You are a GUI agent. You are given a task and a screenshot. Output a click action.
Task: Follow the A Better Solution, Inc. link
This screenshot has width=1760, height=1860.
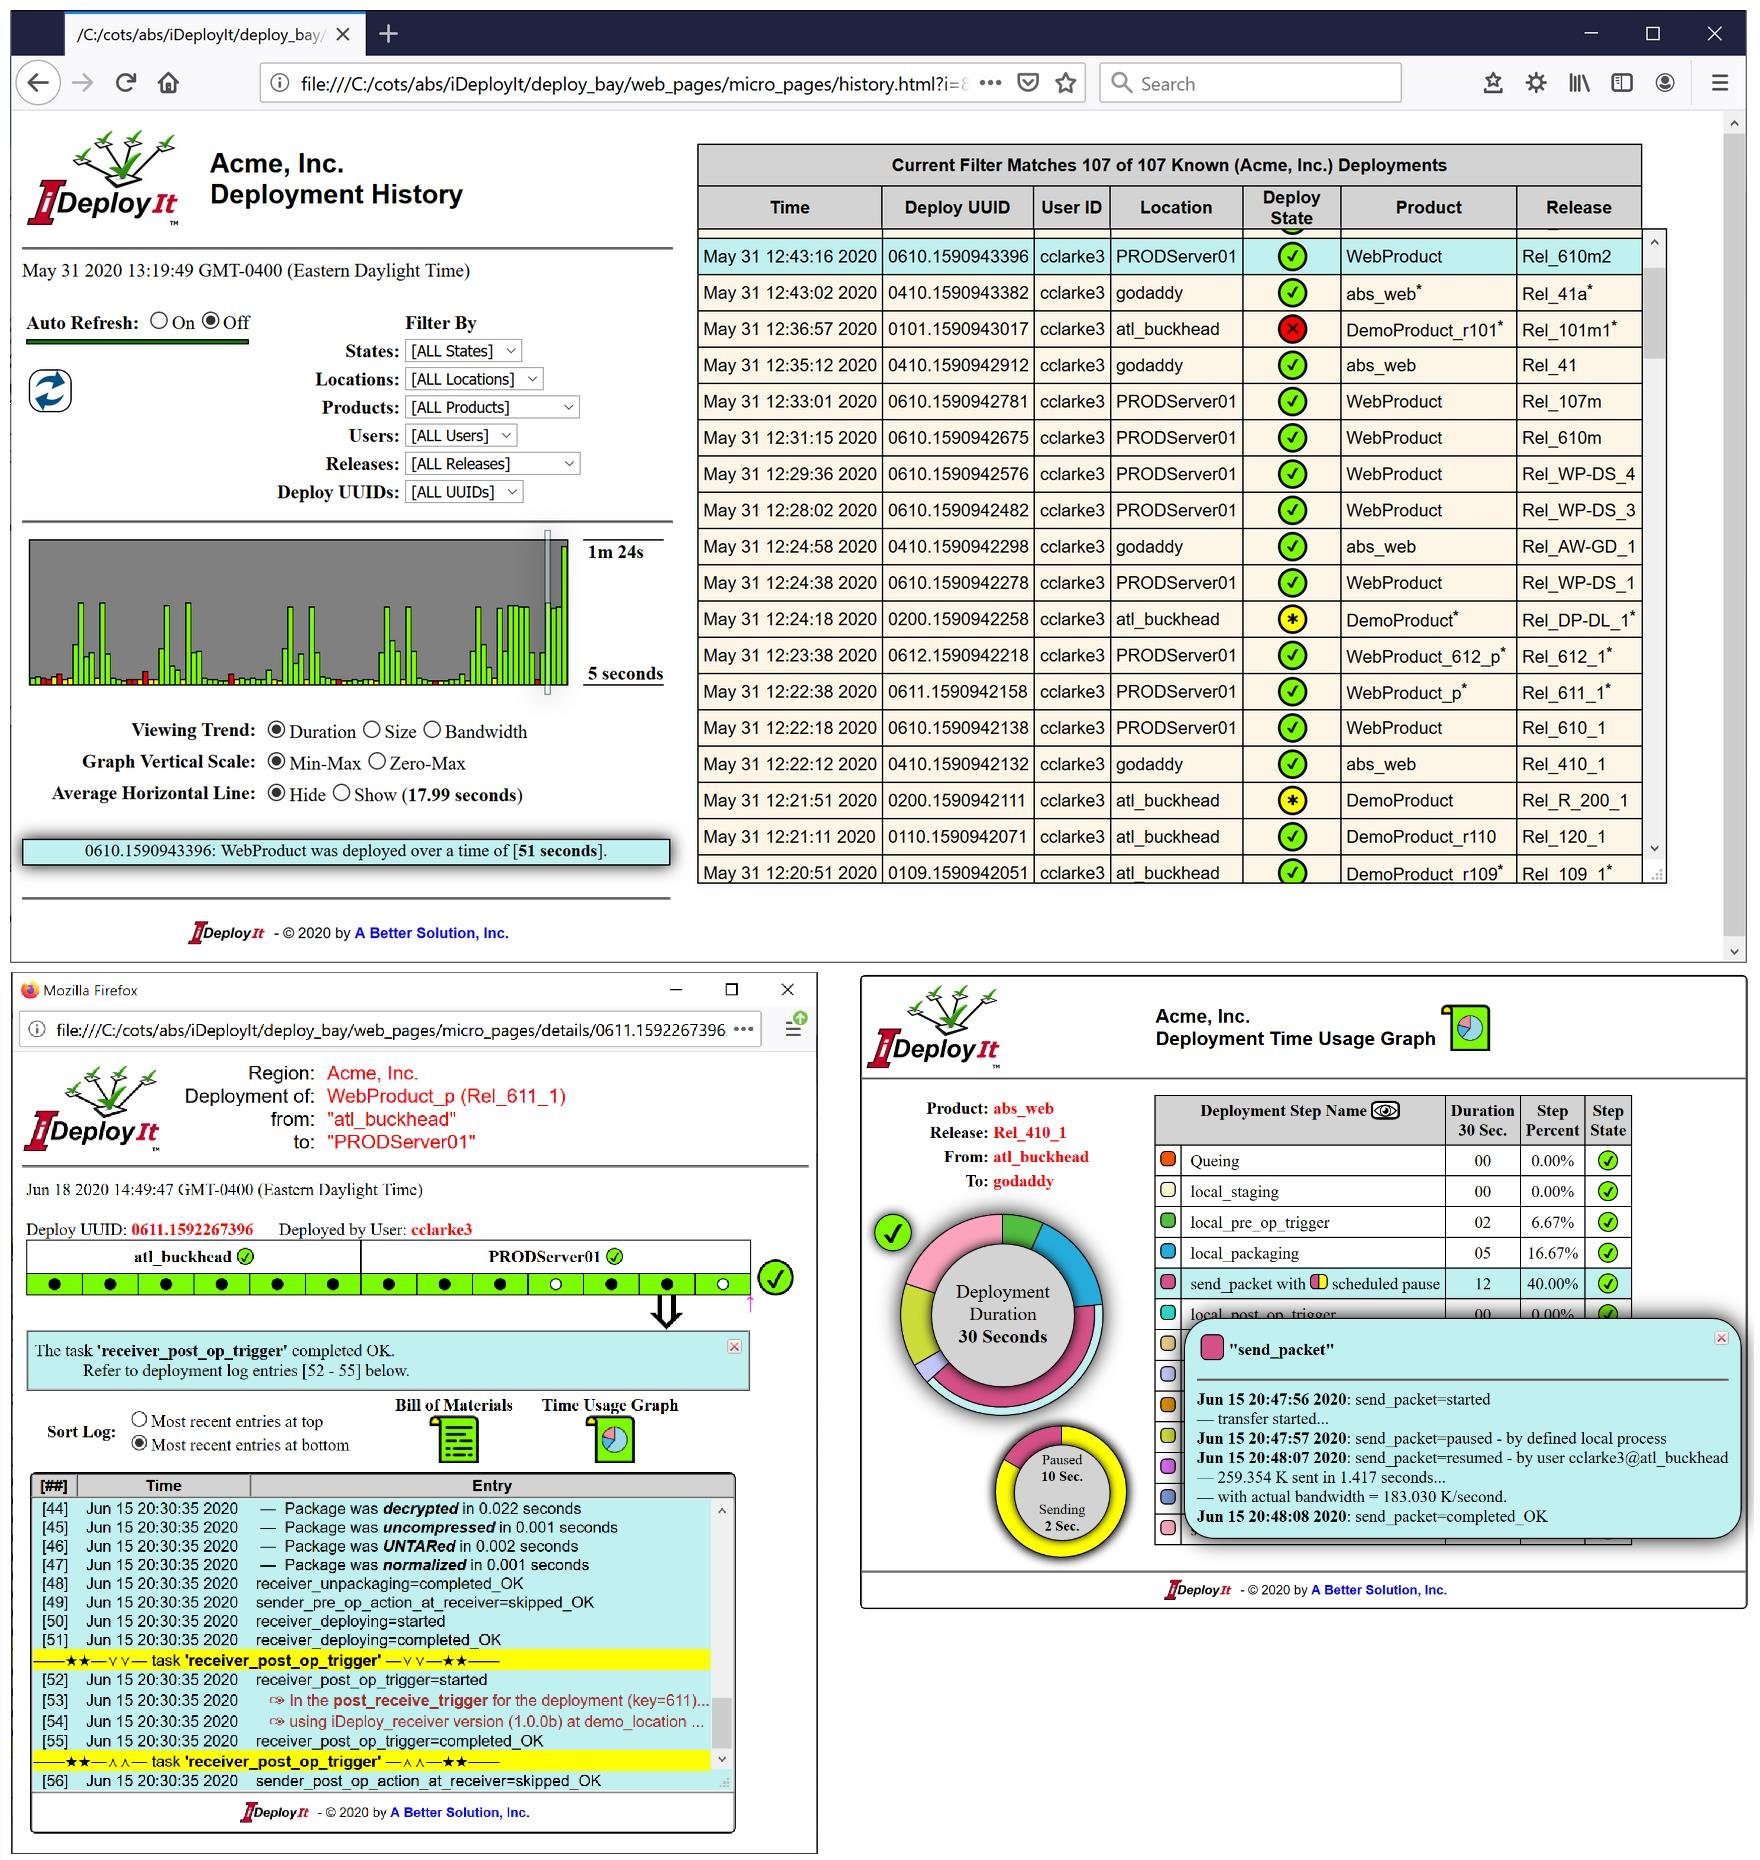432,932
